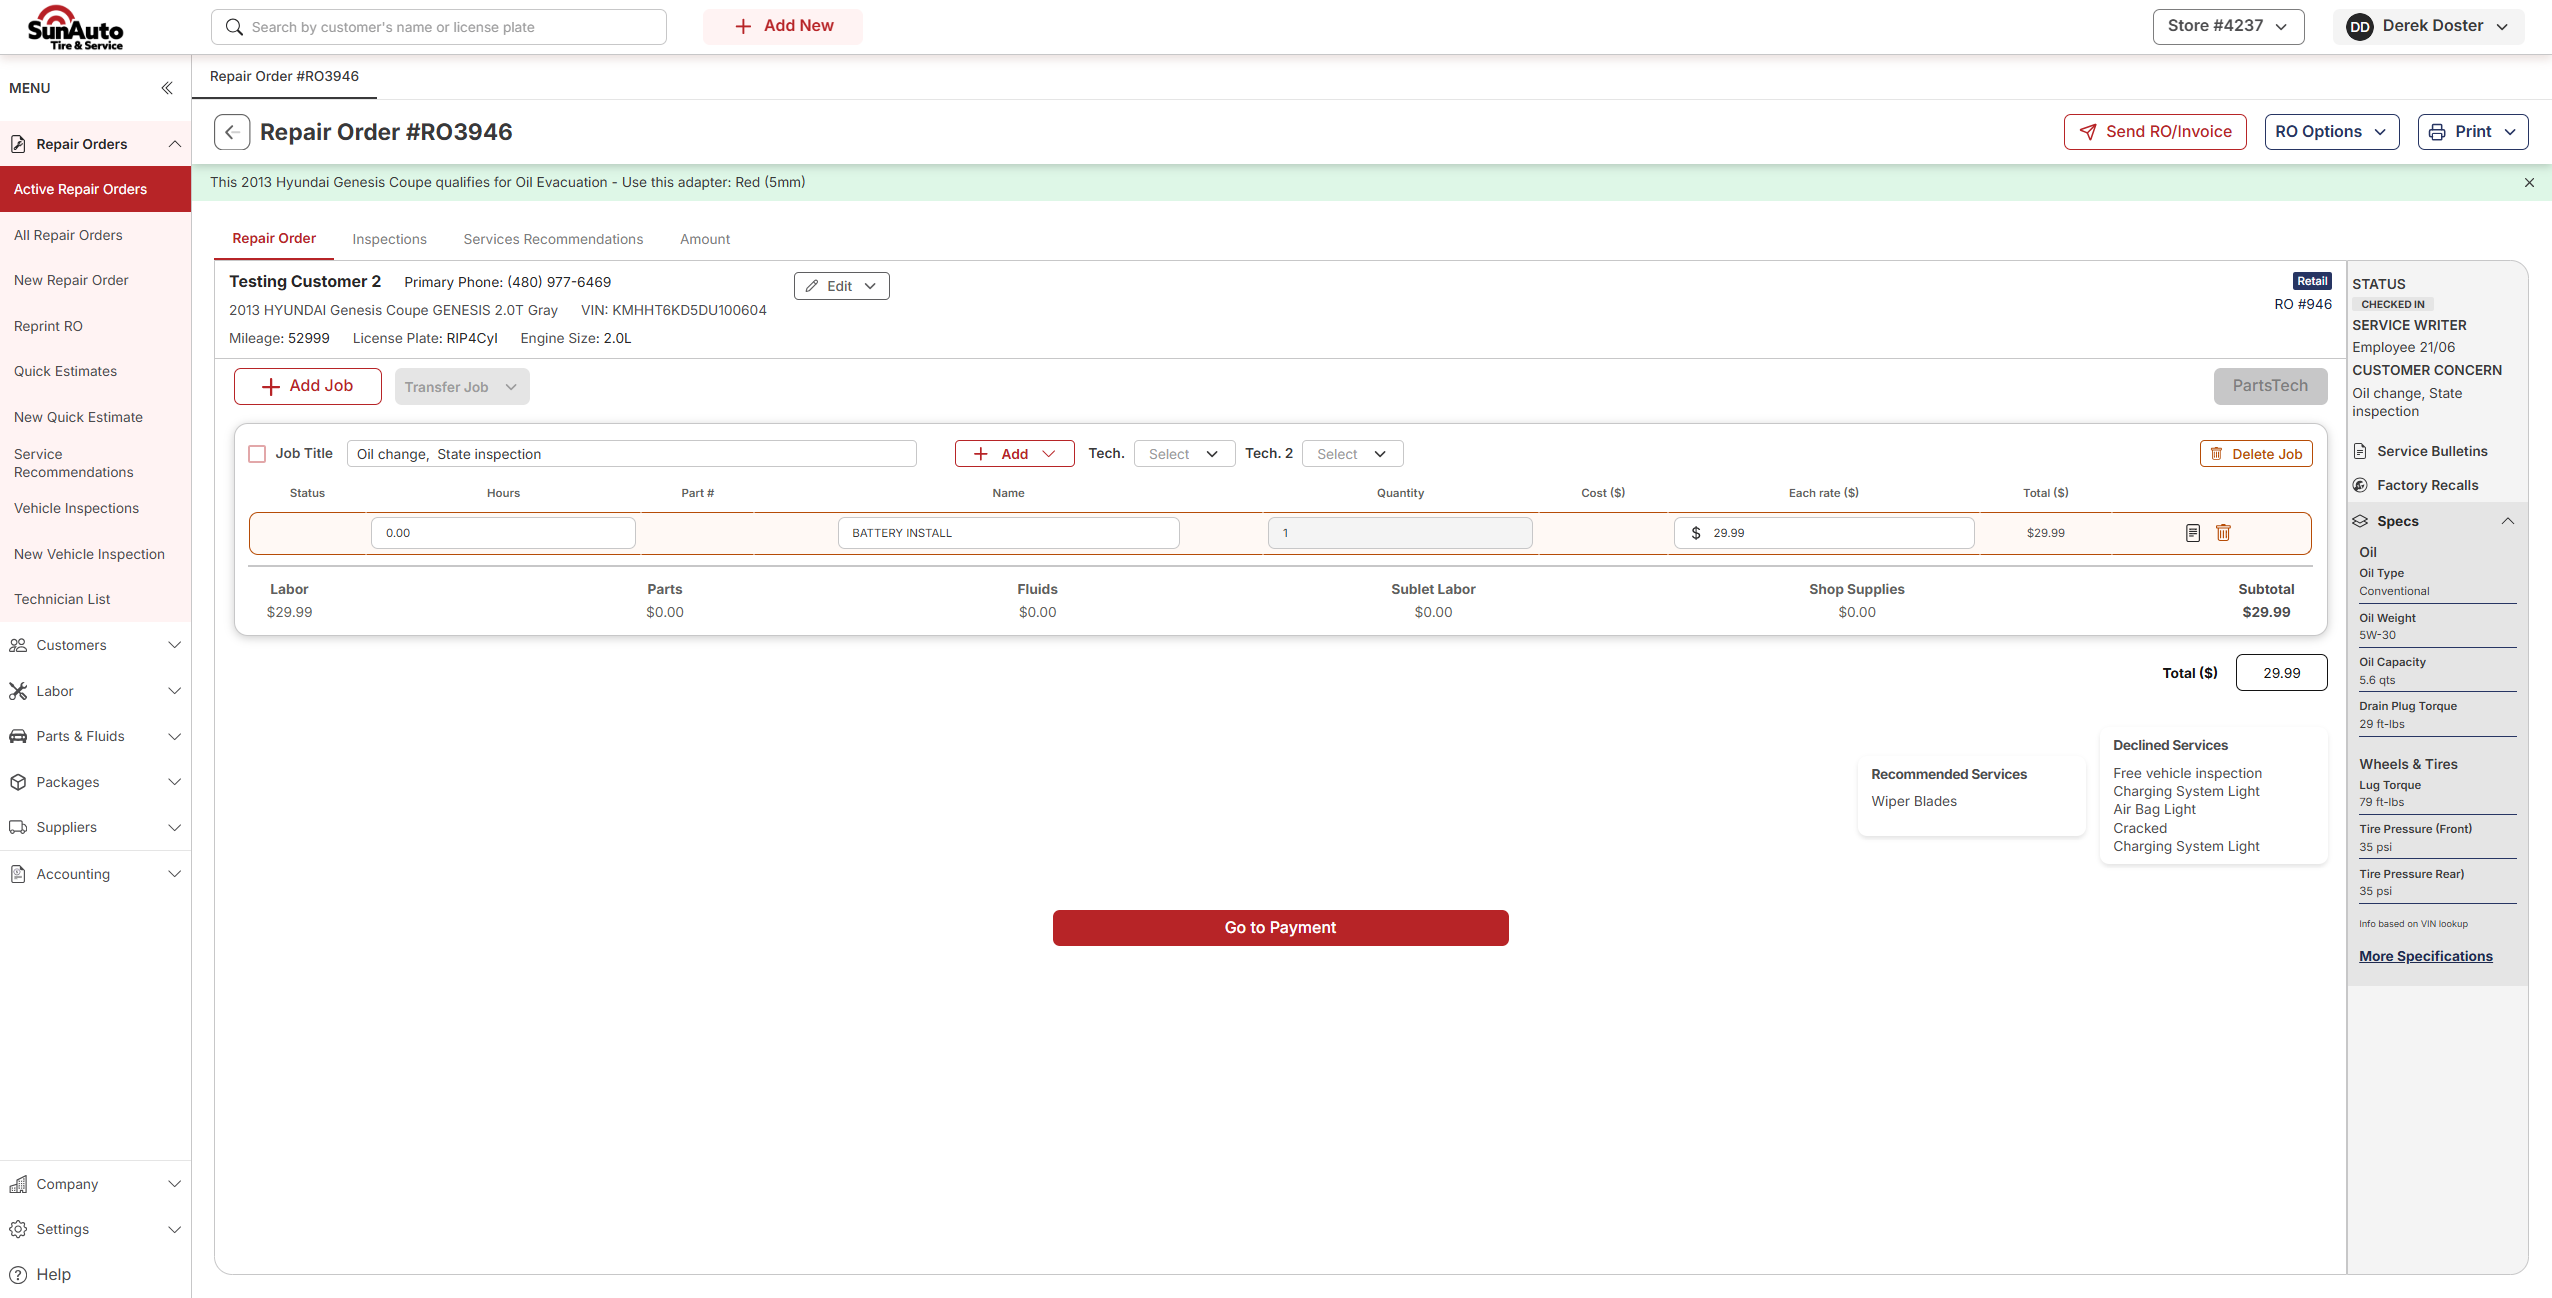The height and width of the screenshot is (1298, 2552).
Task: Click the Each rate field showing 29.99
Action: point(1824,533)
